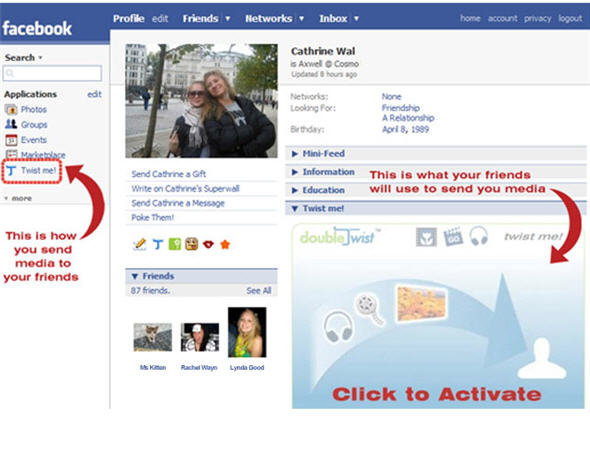590x456 pixels.
Task: Click Send Cathrine a Gift link
Action: click(169, 174)
